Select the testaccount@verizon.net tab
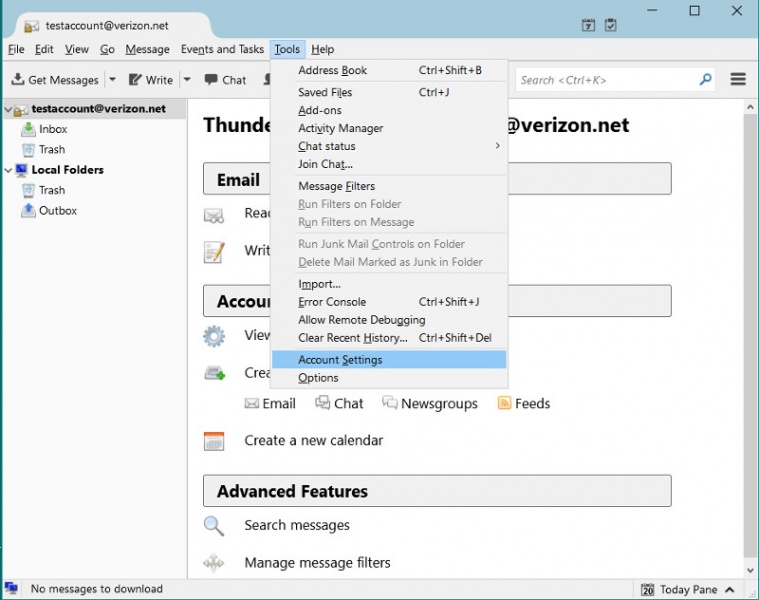The width and height of the screenshot is (759, 600). [x=114, y=26]
